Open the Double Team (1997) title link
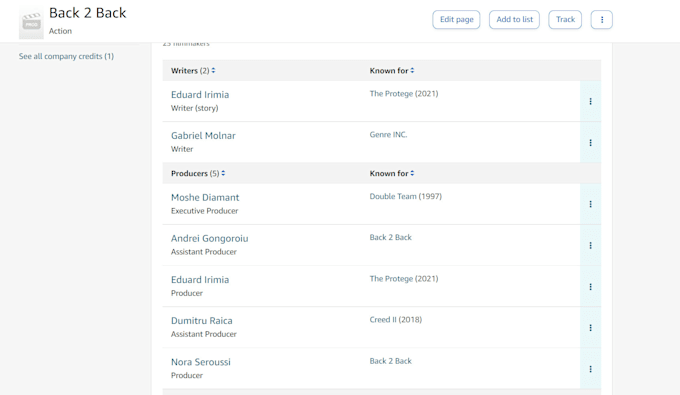 405,196
